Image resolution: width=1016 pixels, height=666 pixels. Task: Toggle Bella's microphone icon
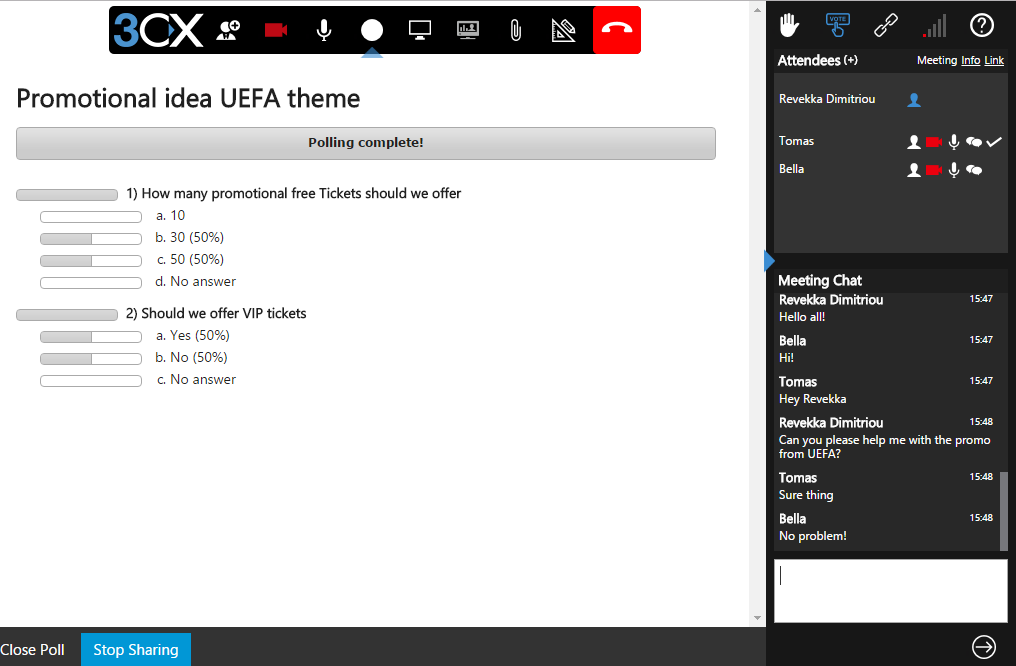pyautogui.click(x=954, y=170)
